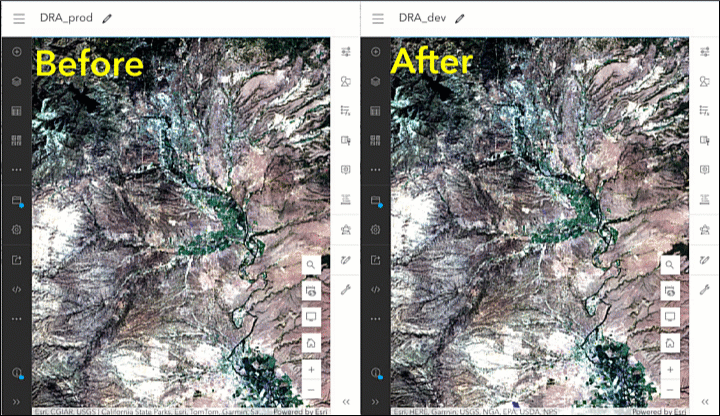The image size is (720, 416).
Task: Open Pop-ups in DRA_dev settings toolbar
Action: pos(704,169)
